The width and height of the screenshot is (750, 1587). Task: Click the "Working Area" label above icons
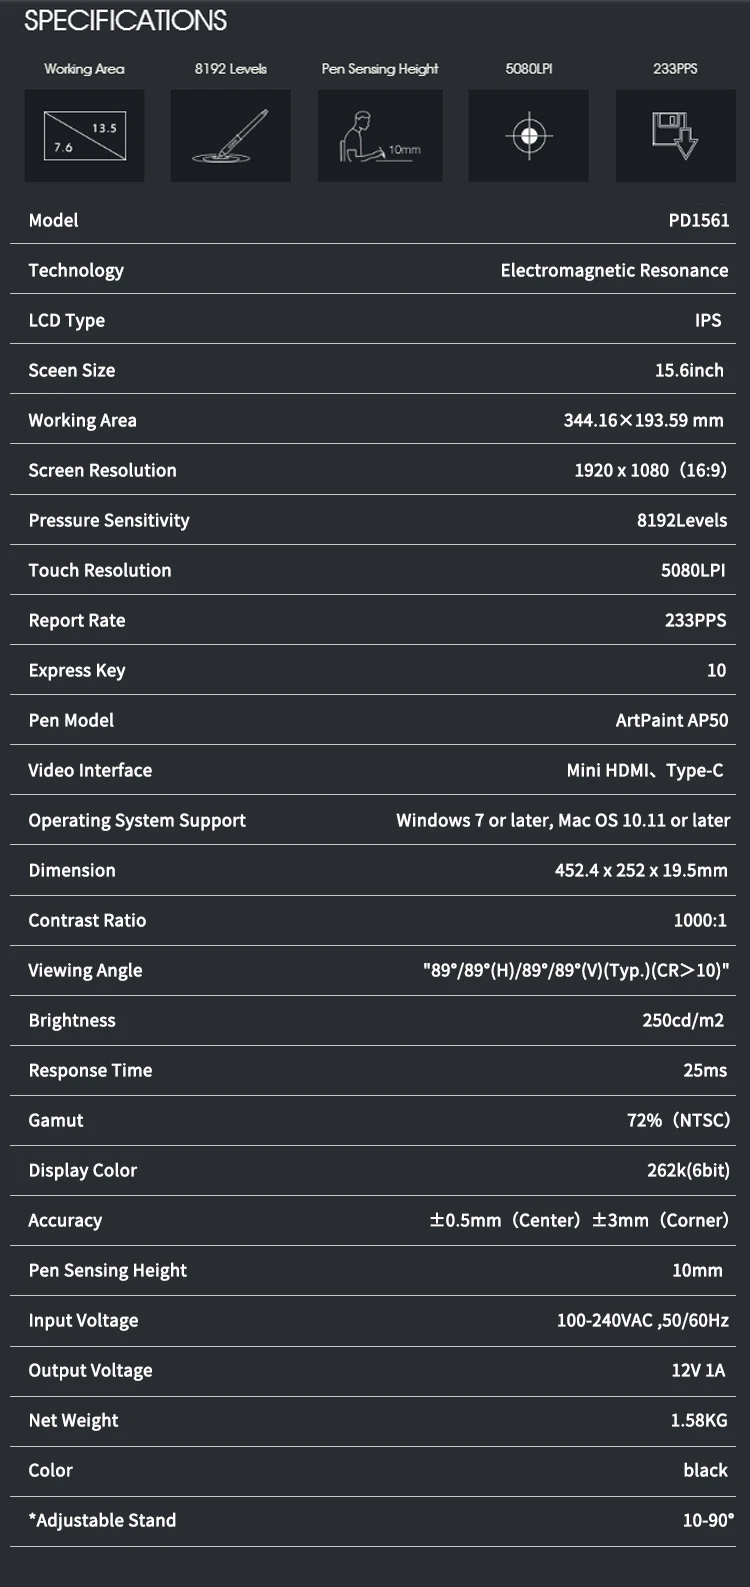pyautogui.click(x=84, y=69)
